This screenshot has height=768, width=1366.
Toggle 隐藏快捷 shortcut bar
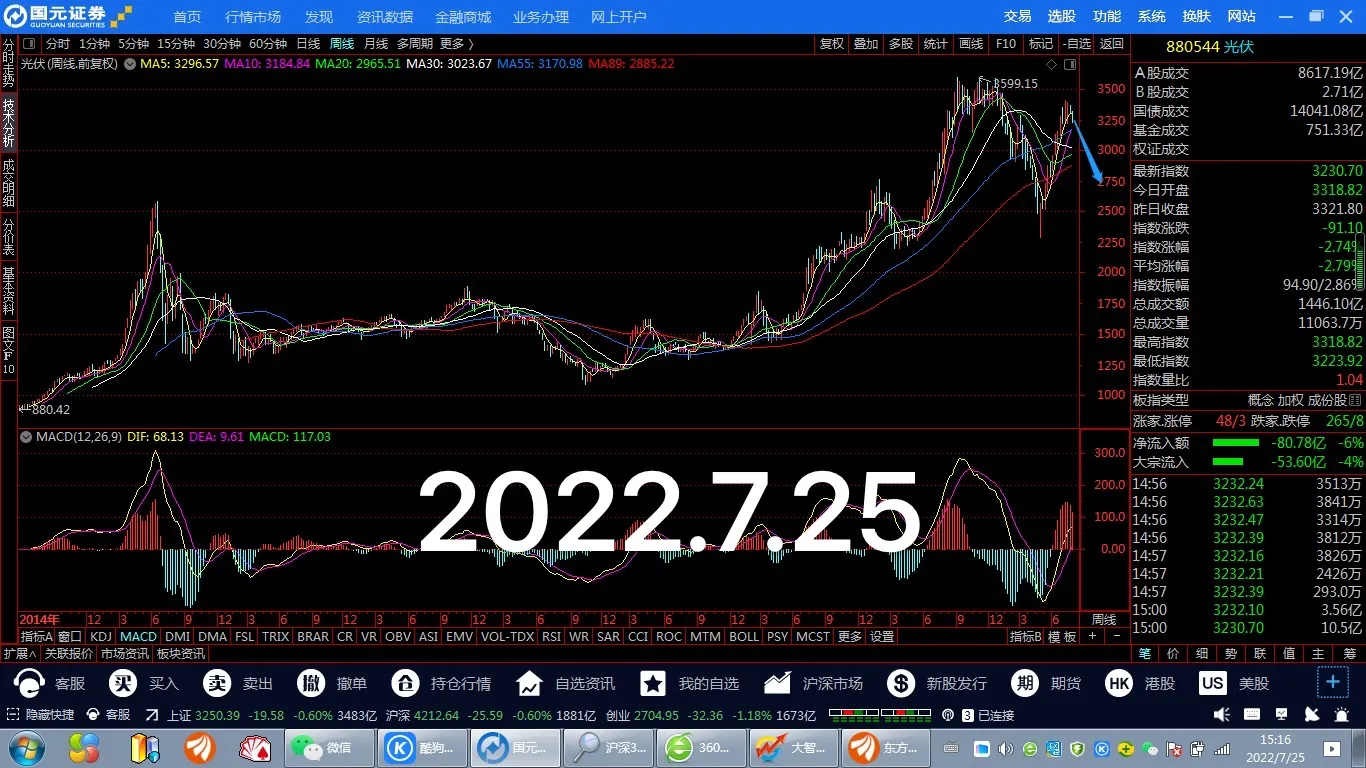pyautogui.click(x=41, y=715)
